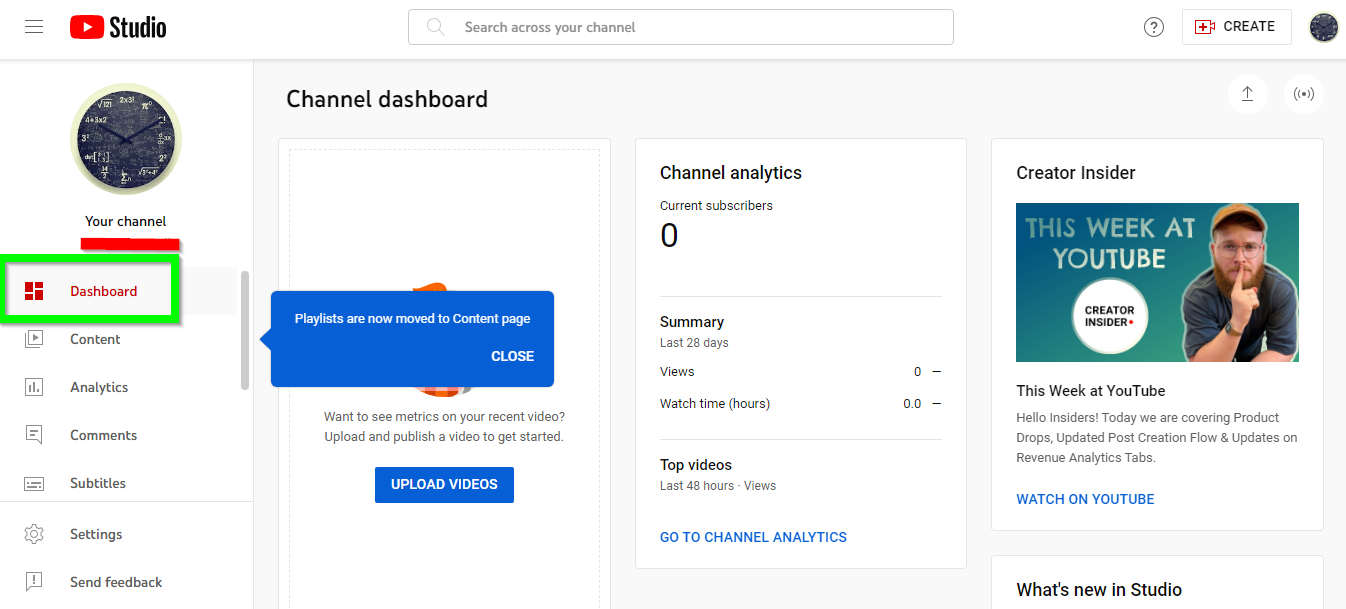Go to Analytics in the sidebar

pos(119,387)
